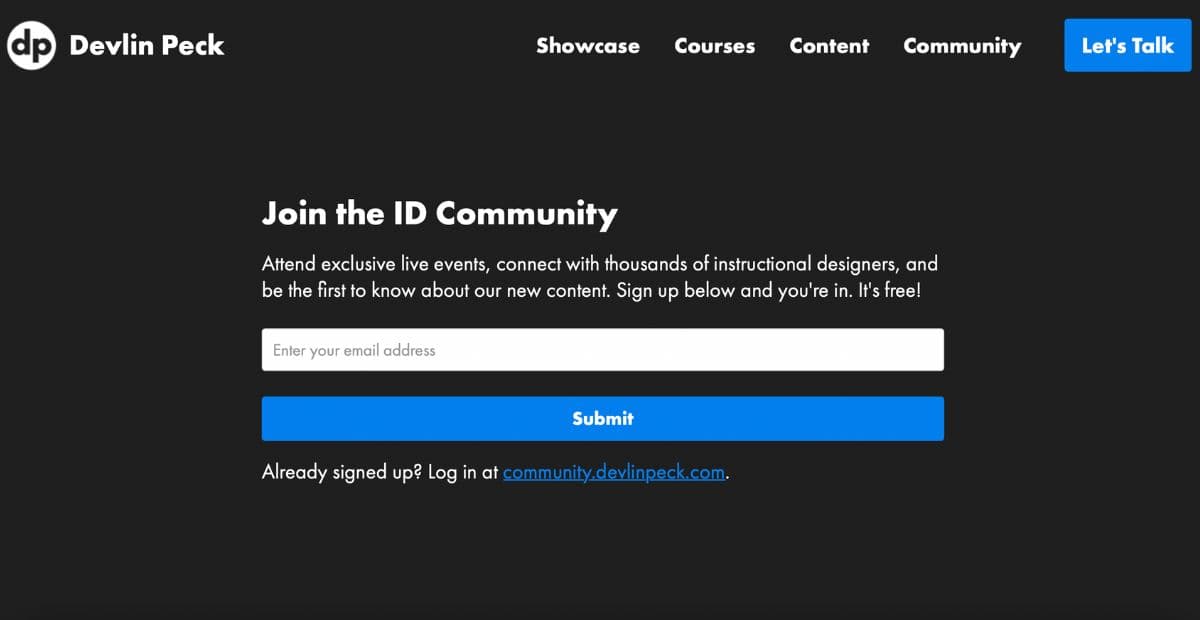This screenshot has height=620, width=1200.
Task: Go to the Courses page
Action: click(715, 45)
